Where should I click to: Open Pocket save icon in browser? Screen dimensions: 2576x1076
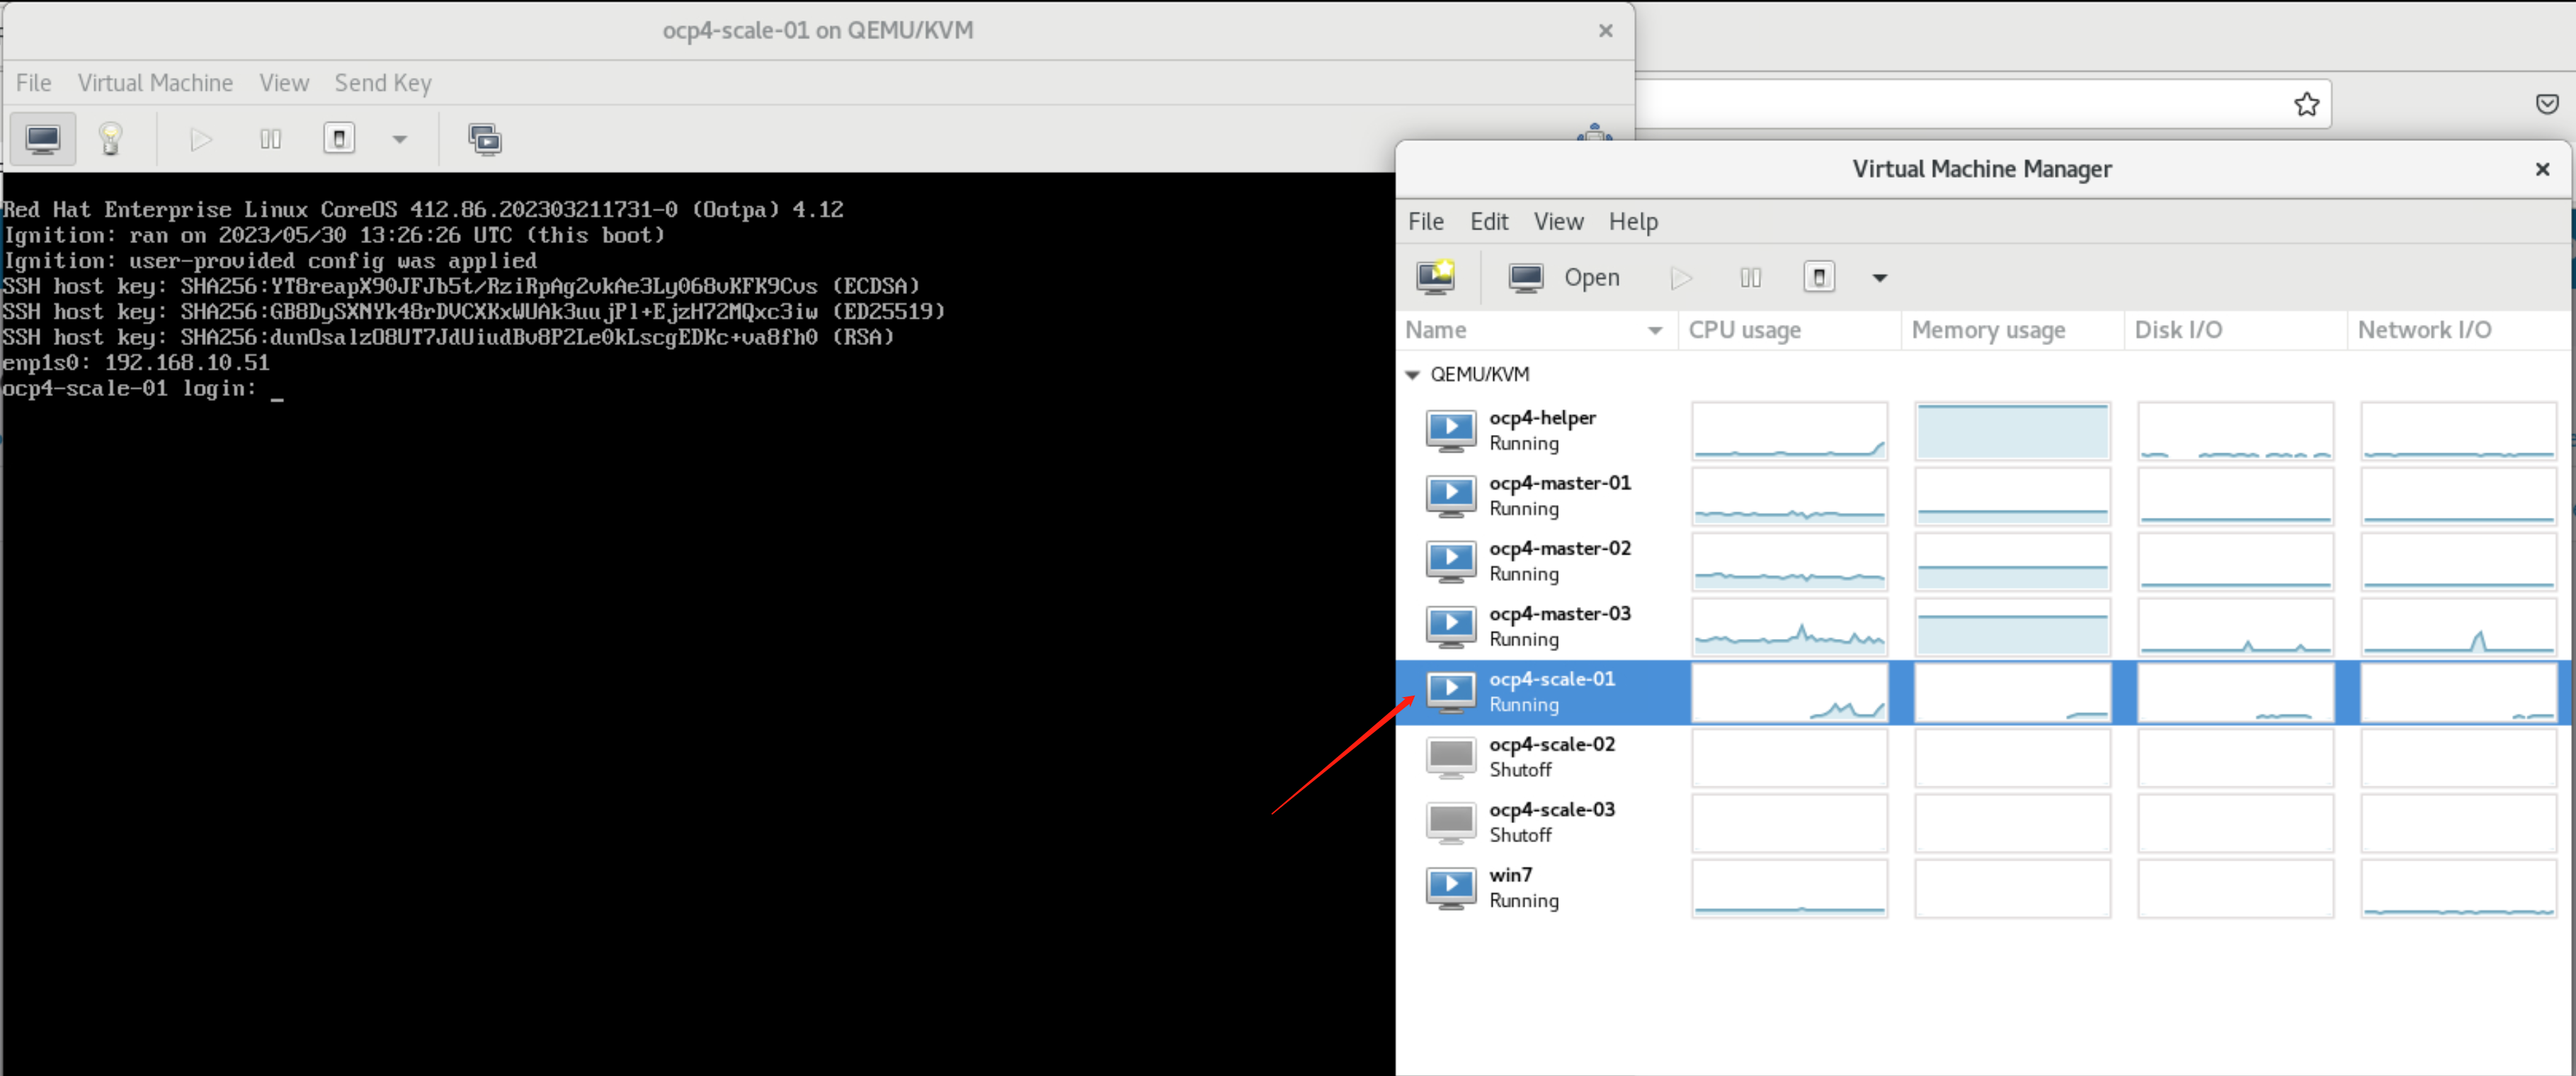[x=2547, y=104]
